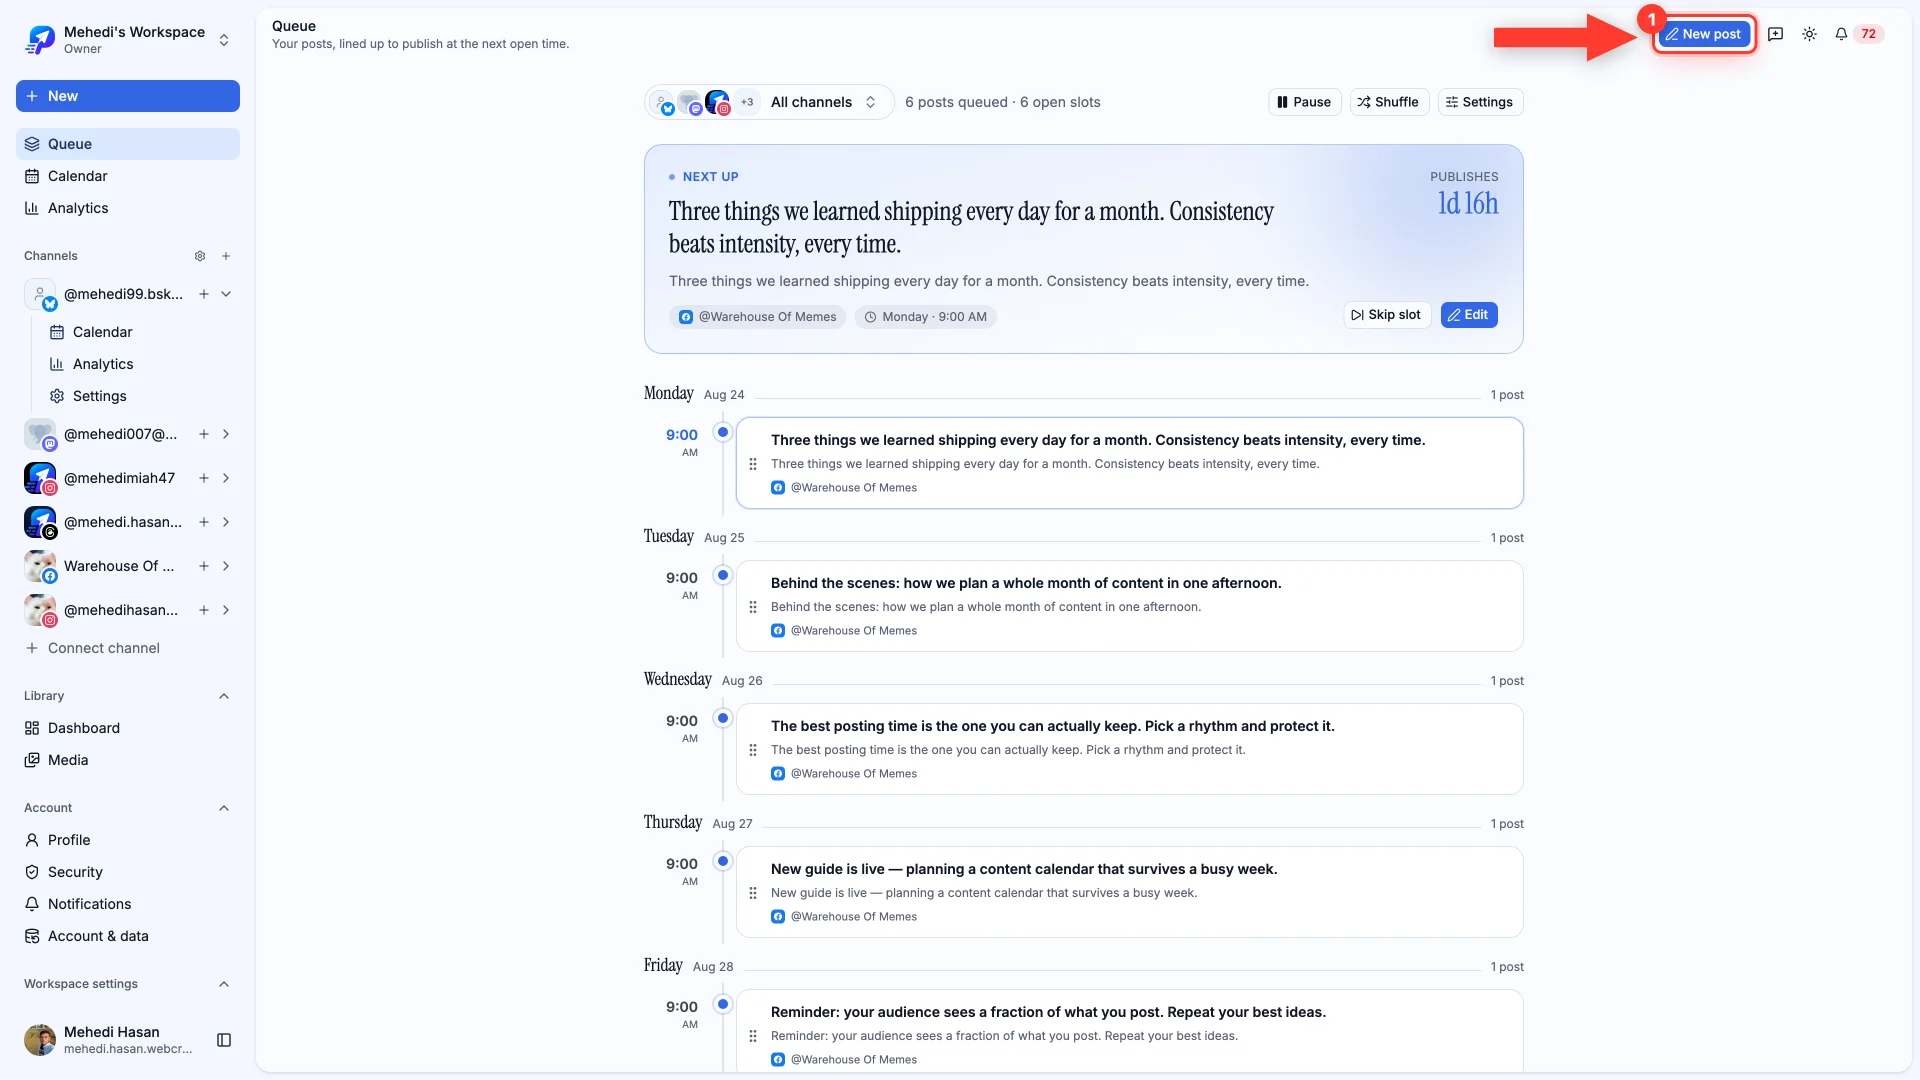1920x1080 pixels.
Task: Pause the queue
Action: coord(1304,102)
